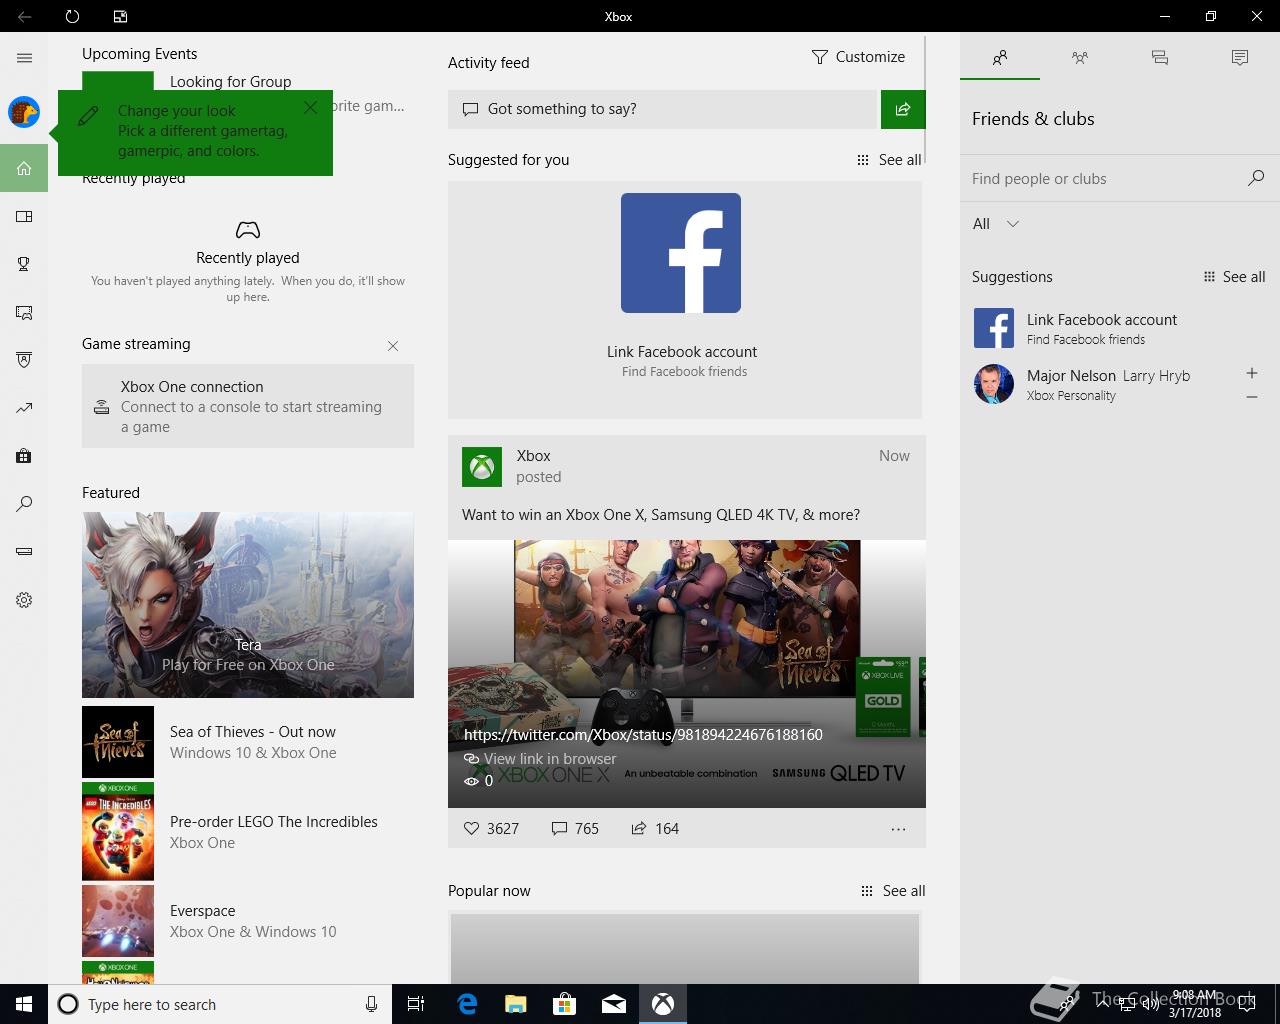
Task: Dismiss the Change your look tip
Action: pos(311,107)
